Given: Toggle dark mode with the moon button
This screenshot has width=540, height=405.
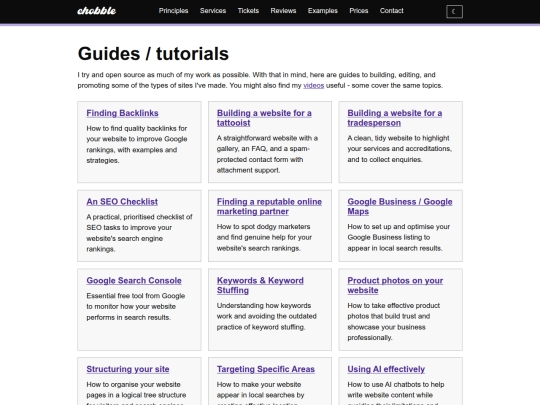Looking at the screenshot, I should [454, 12].
